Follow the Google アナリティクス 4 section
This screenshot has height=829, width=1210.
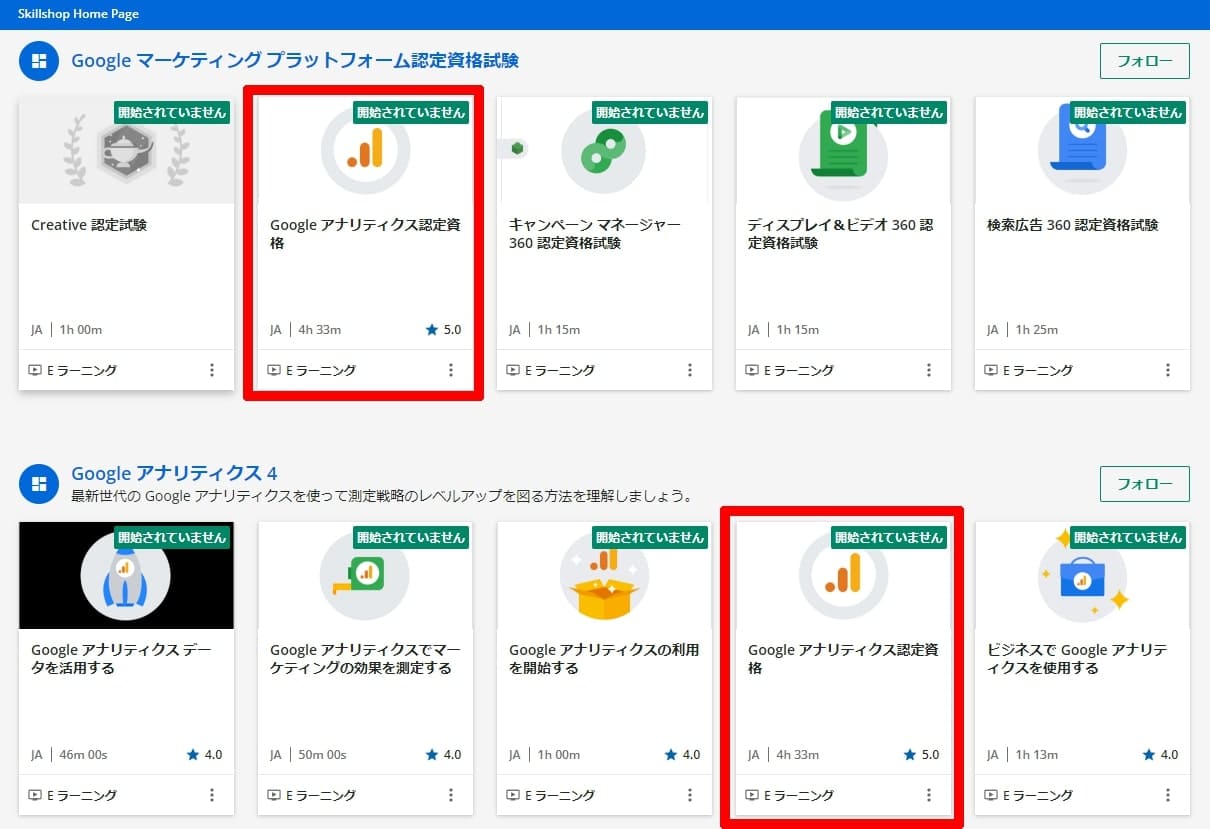click(1145, 484)
